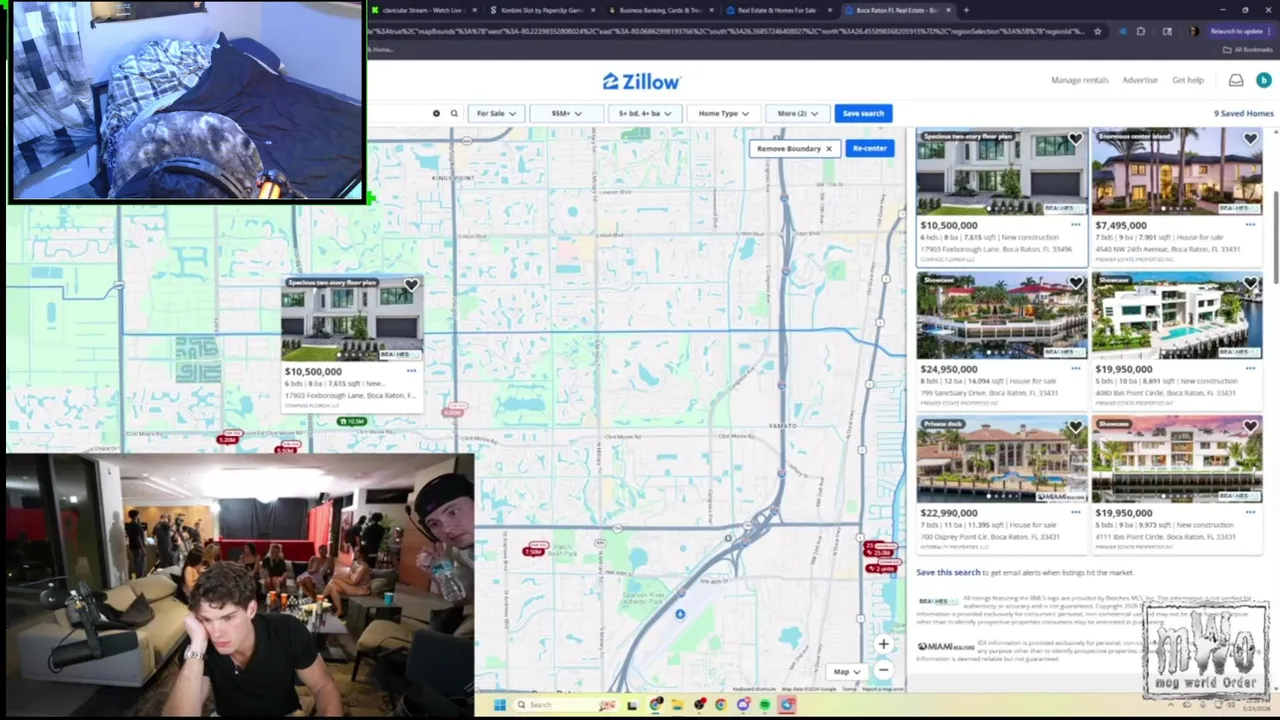The image size is (1280, 720).
Task: Favorite the 4080 Ibis Point Circle listing
Action: click(x=1250, y=284)
